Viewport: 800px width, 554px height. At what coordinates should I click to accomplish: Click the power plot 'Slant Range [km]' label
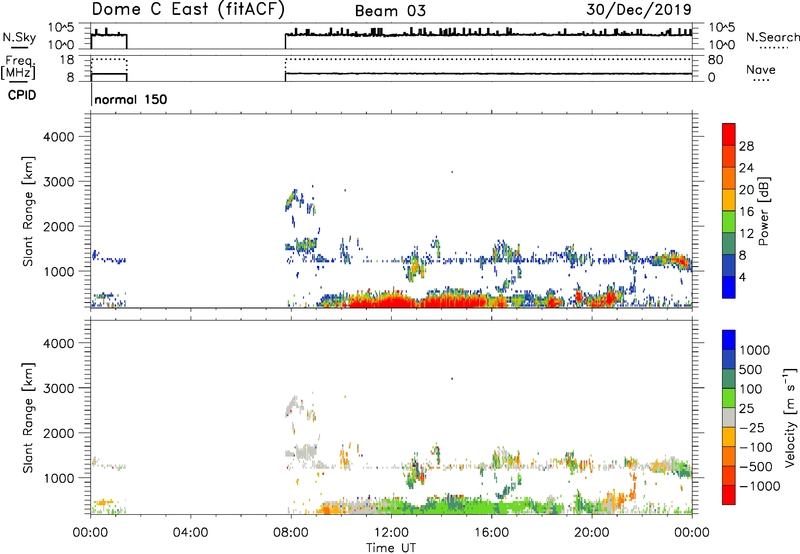coord(28,211)
